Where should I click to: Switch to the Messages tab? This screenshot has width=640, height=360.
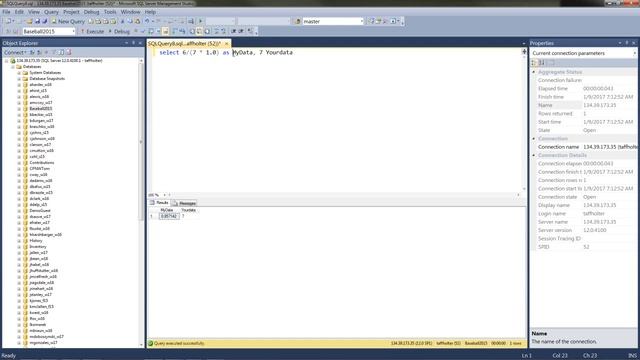(x=184, y=203)
